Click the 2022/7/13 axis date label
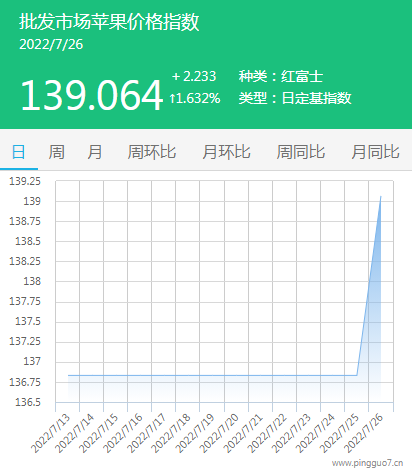This screenshot has width=412, height=472. [51, 433]
